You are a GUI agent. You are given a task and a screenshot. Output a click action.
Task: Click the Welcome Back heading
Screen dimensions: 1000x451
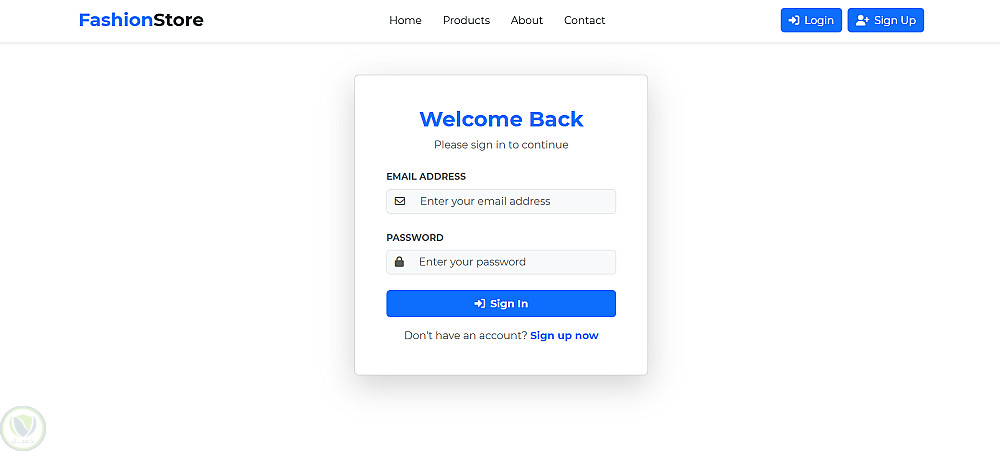(501, 119)
